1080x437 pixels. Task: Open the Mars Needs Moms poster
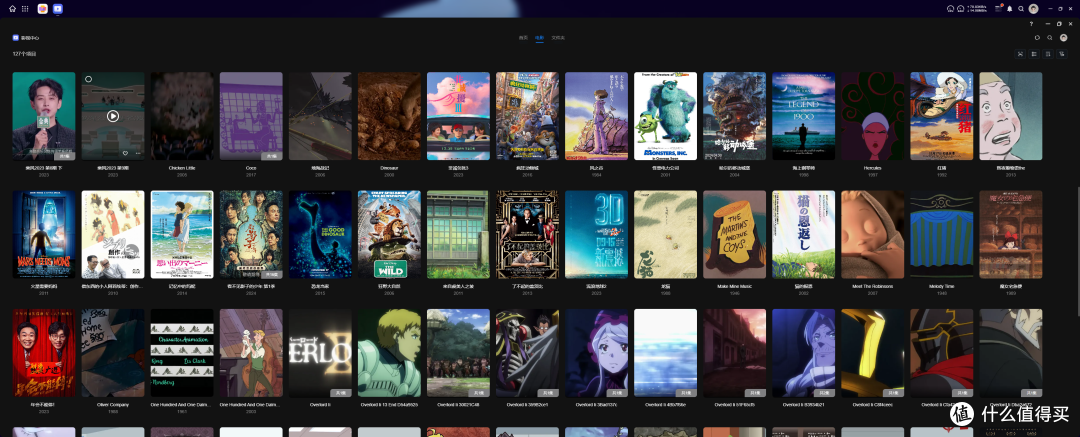click(x=44, y=234)
